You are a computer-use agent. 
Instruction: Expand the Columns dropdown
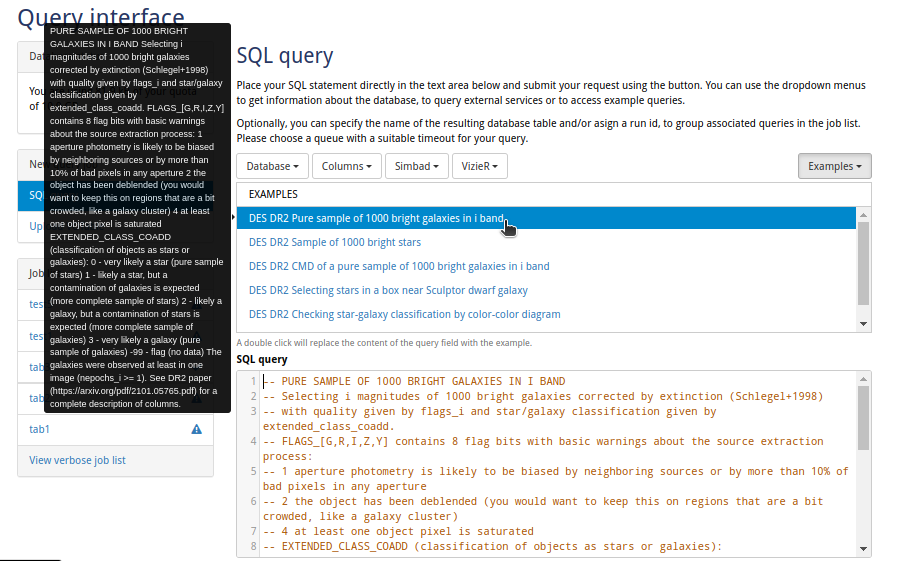[x=346, y=166]
